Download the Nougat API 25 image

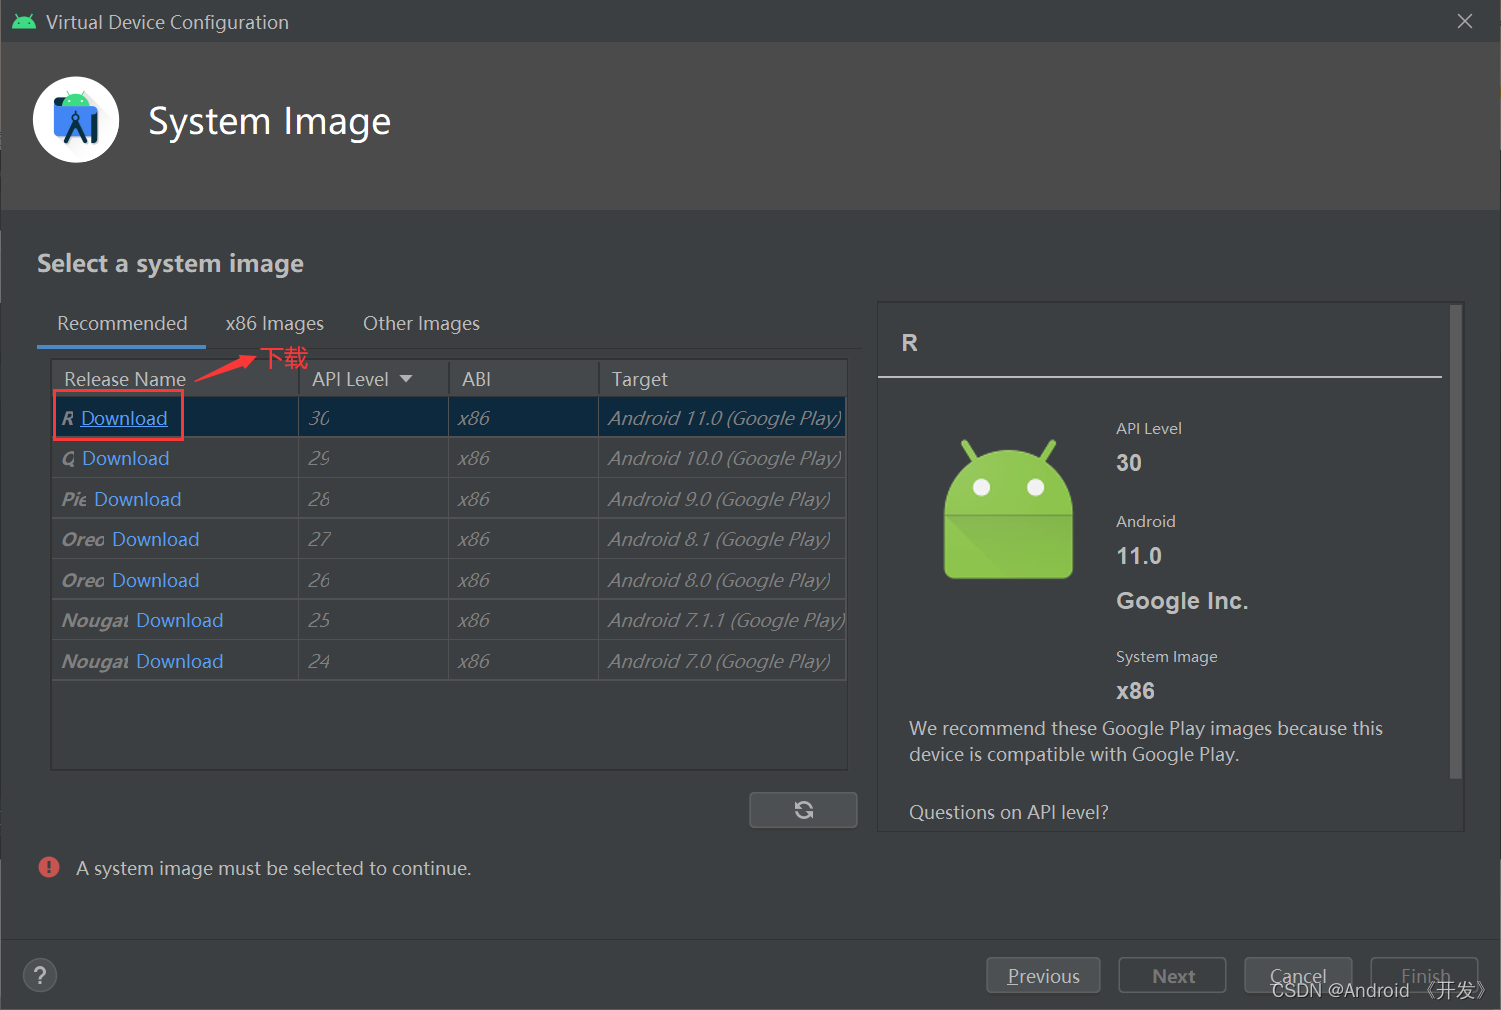click(x=180, y=620)
